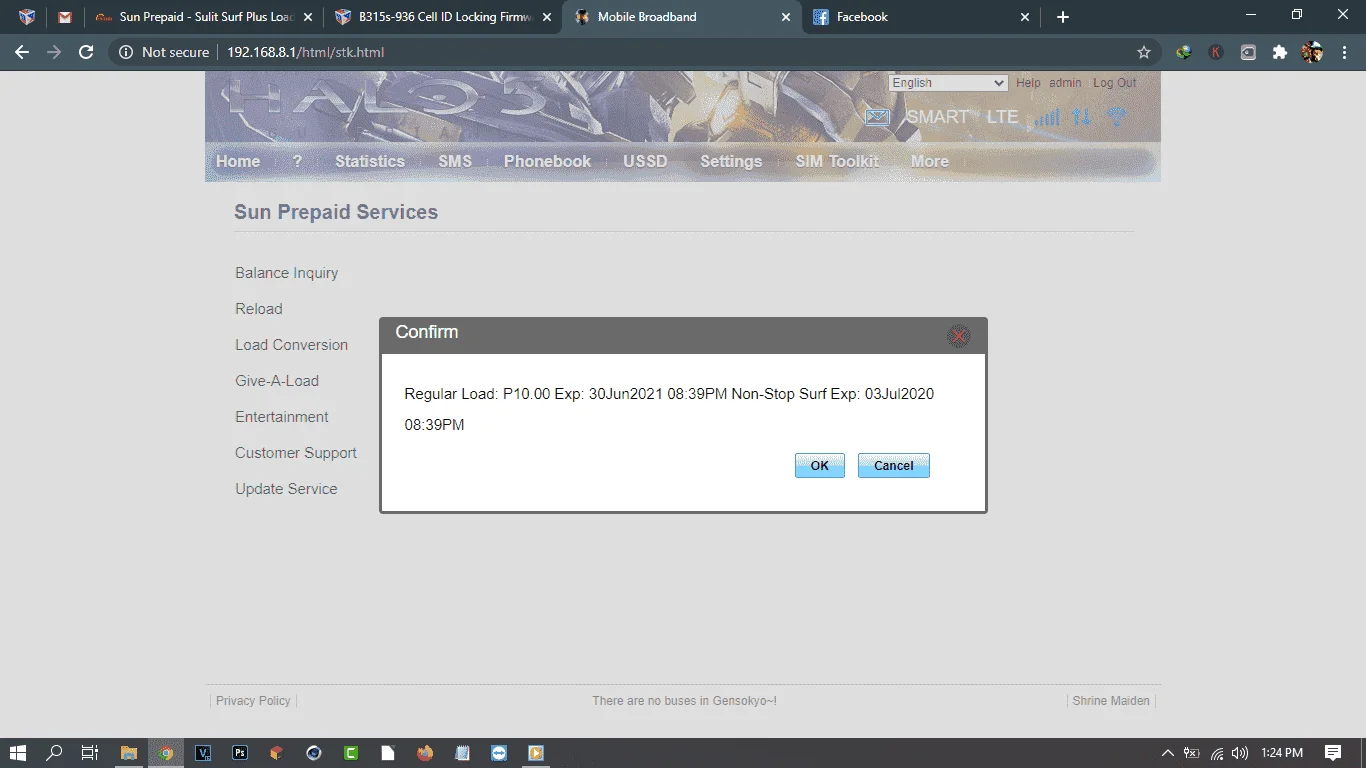This screenshot has height=768, width=1366.
Task: Switch to the SMS menu
Action: click(x=455, y=161)
